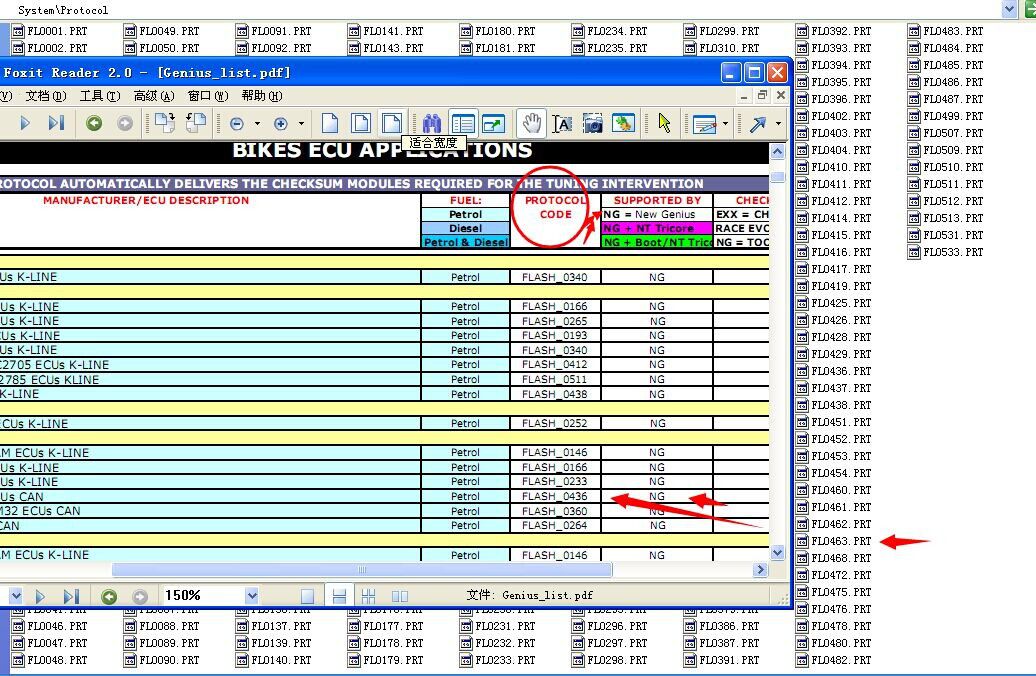Screen dimensions: 1036x676
Task: Click the horizontal scrollbar thumb
Action: coord(361,570)
